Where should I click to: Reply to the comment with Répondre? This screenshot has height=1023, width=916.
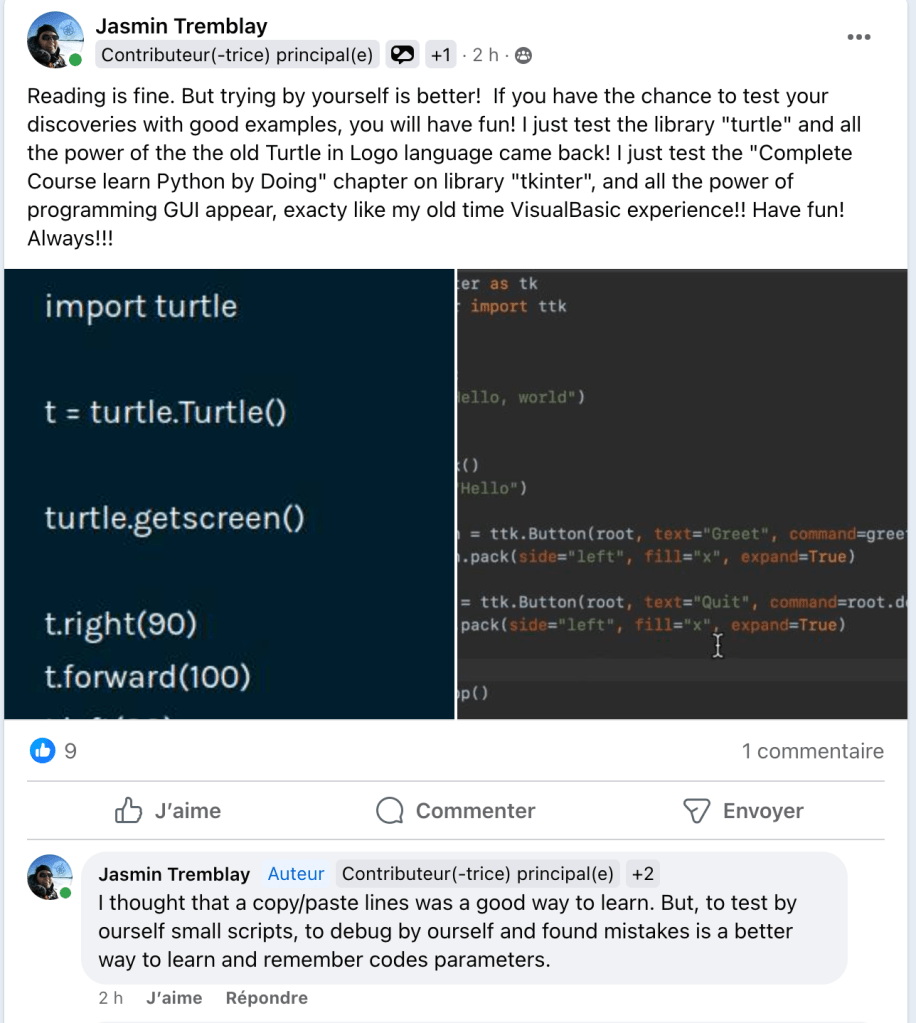click(x=266, y=998)
